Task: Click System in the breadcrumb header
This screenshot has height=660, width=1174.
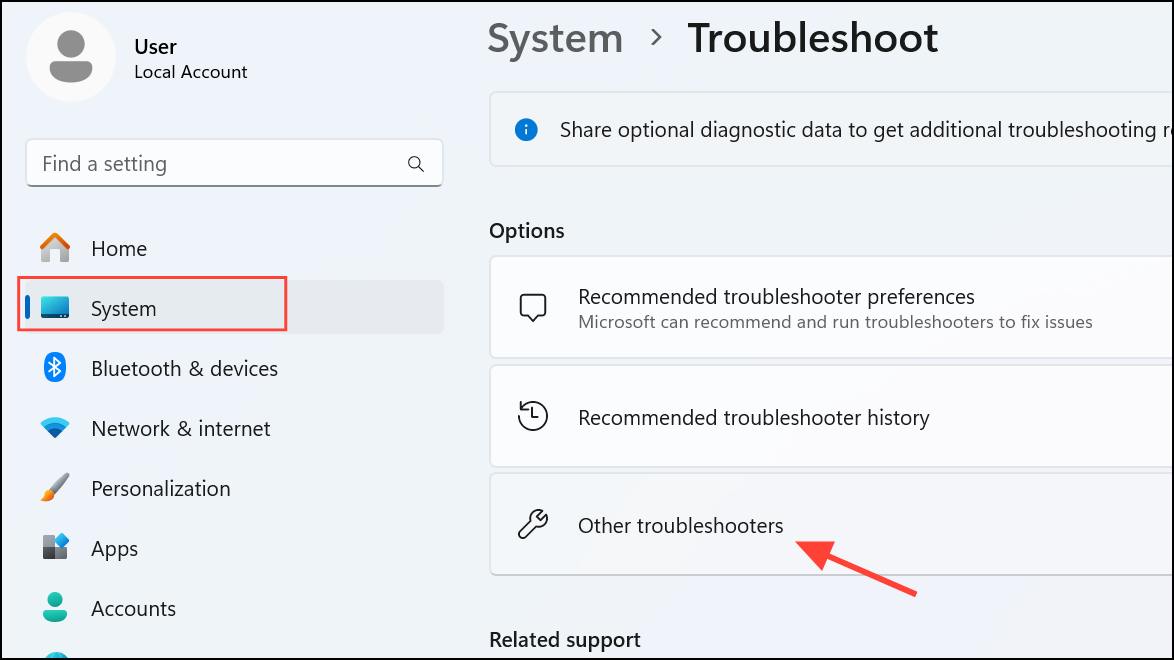Action: [555, 38]
